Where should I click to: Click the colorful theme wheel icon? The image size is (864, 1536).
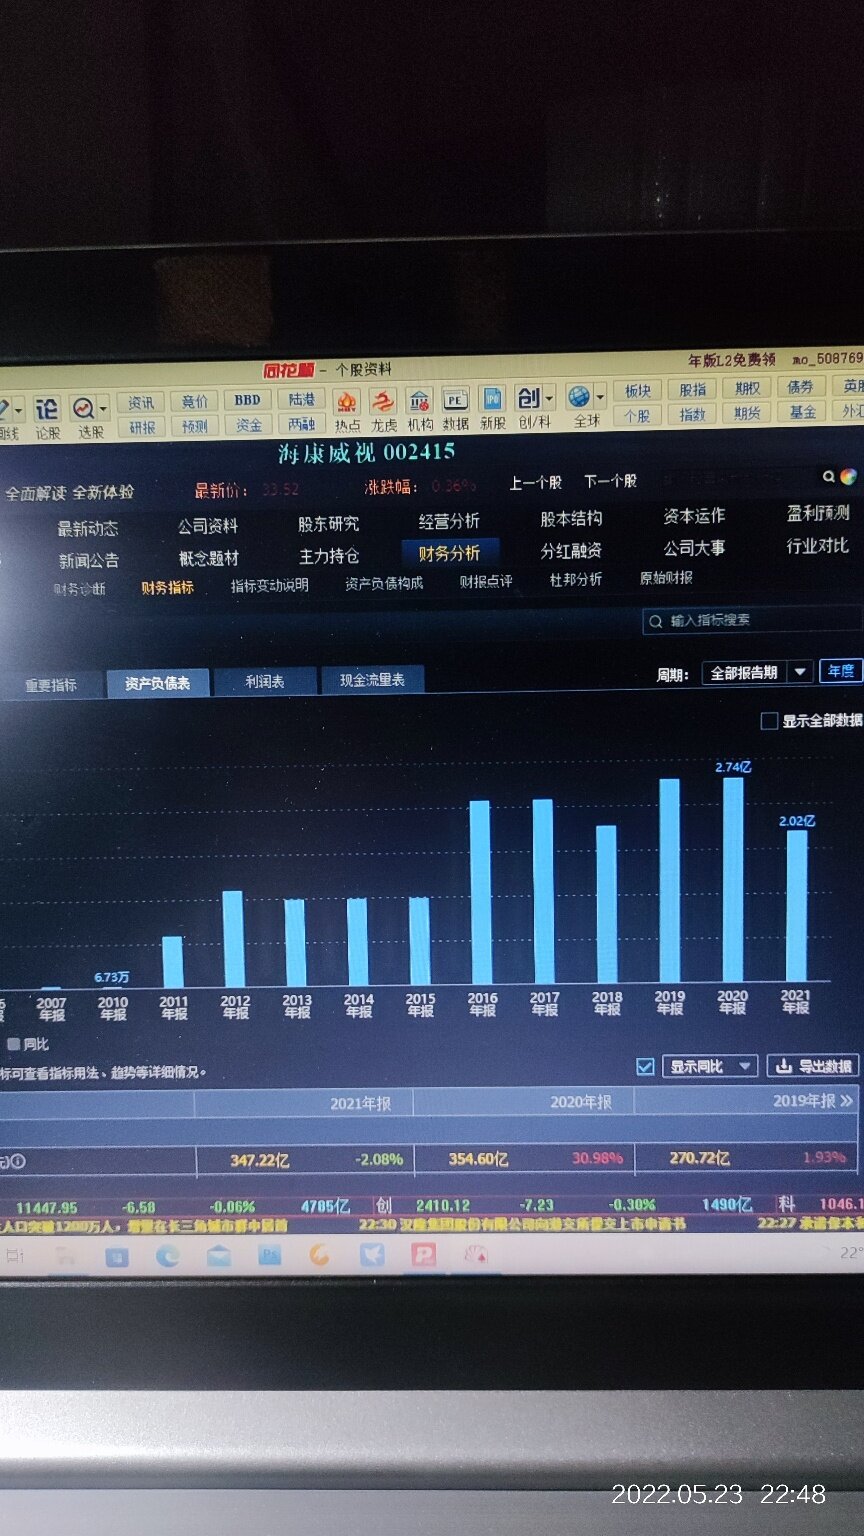point(848,477)
